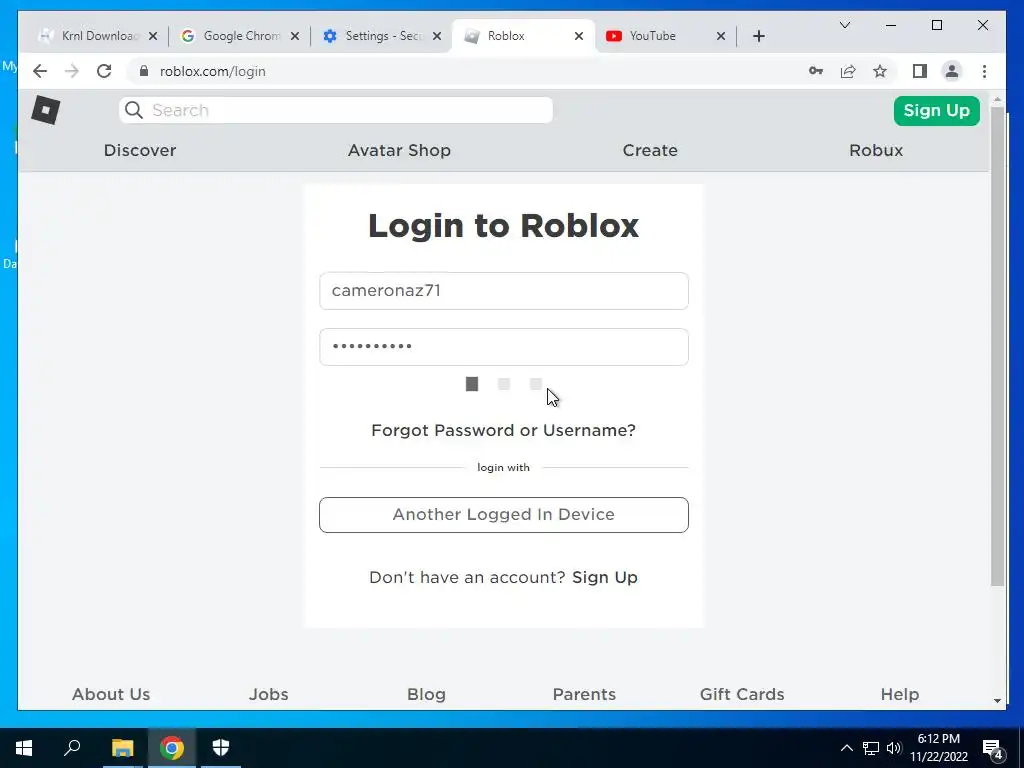The image size is (1024, 768).
Task: Close the Google Chrome tab
Action: click(x=295, y=36)
